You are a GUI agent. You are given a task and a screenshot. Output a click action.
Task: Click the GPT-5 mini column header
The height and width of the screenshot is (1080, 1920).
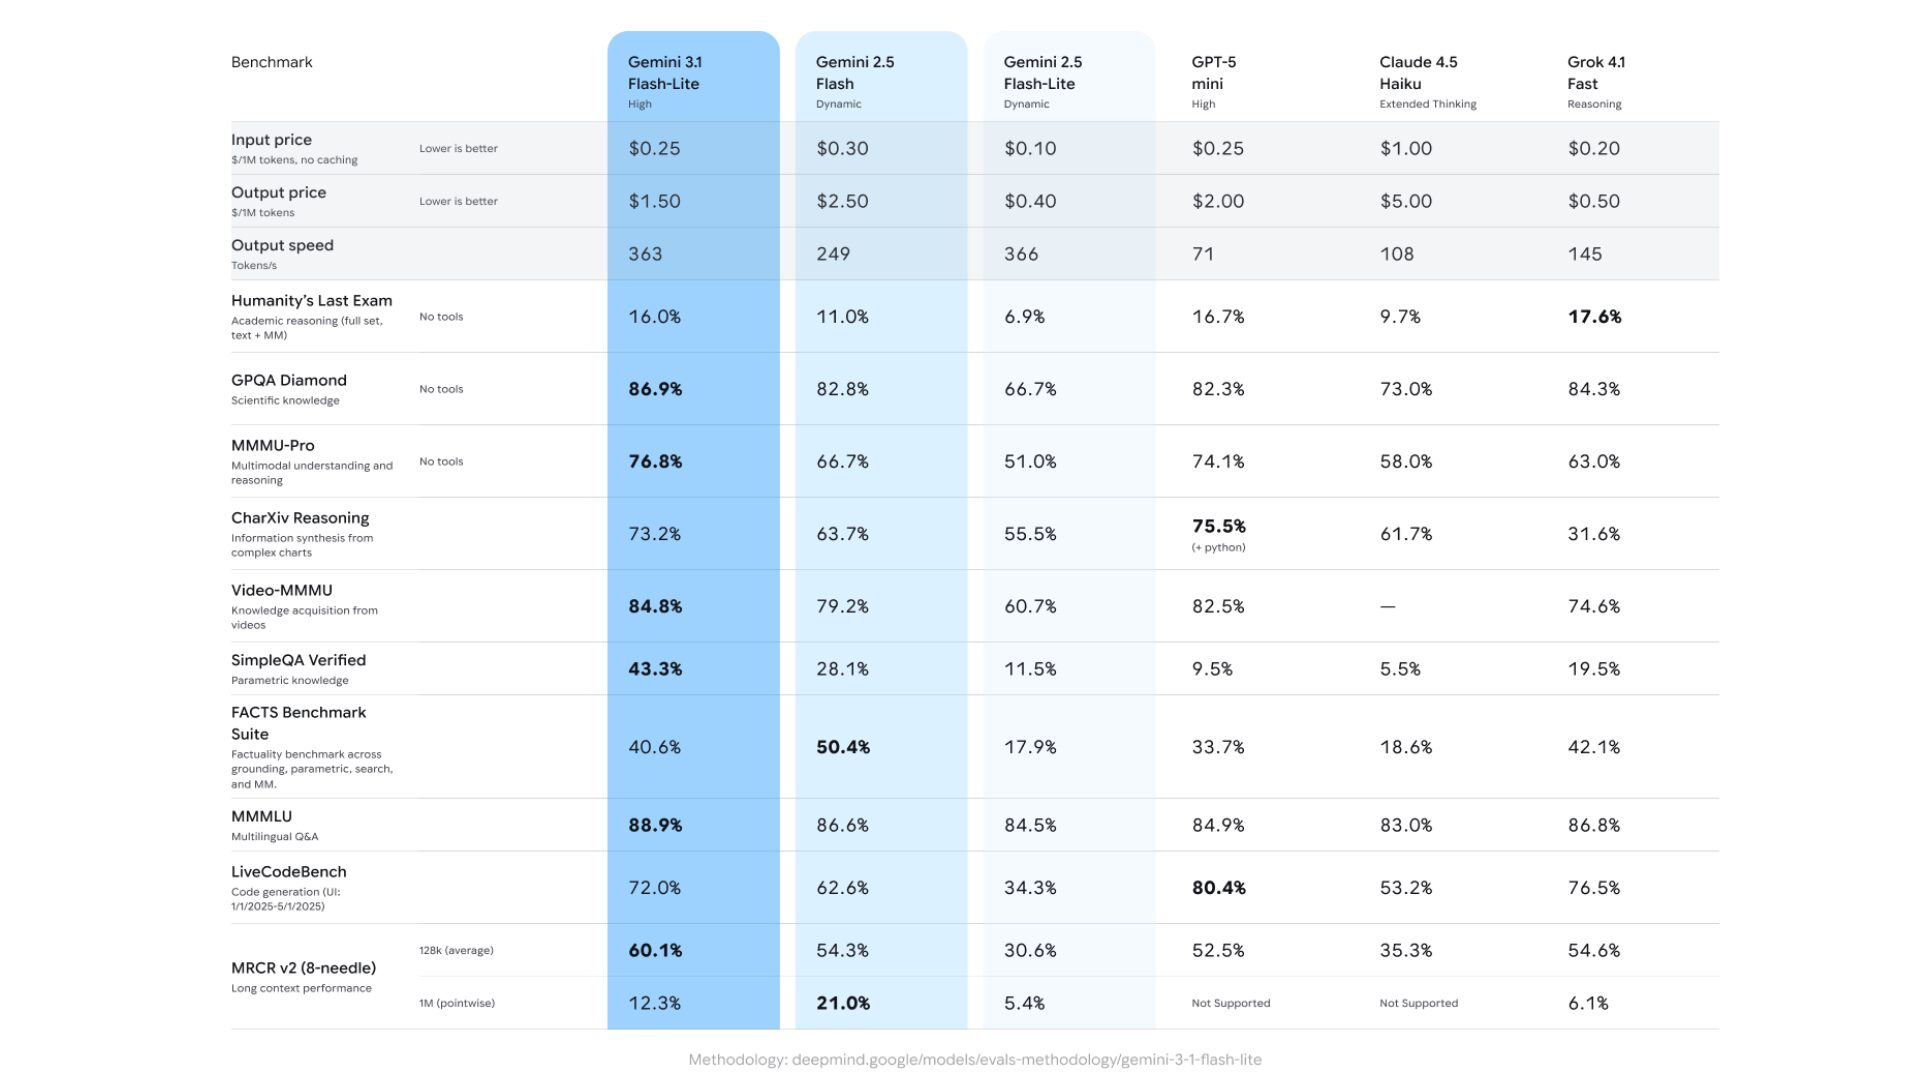1213,73
